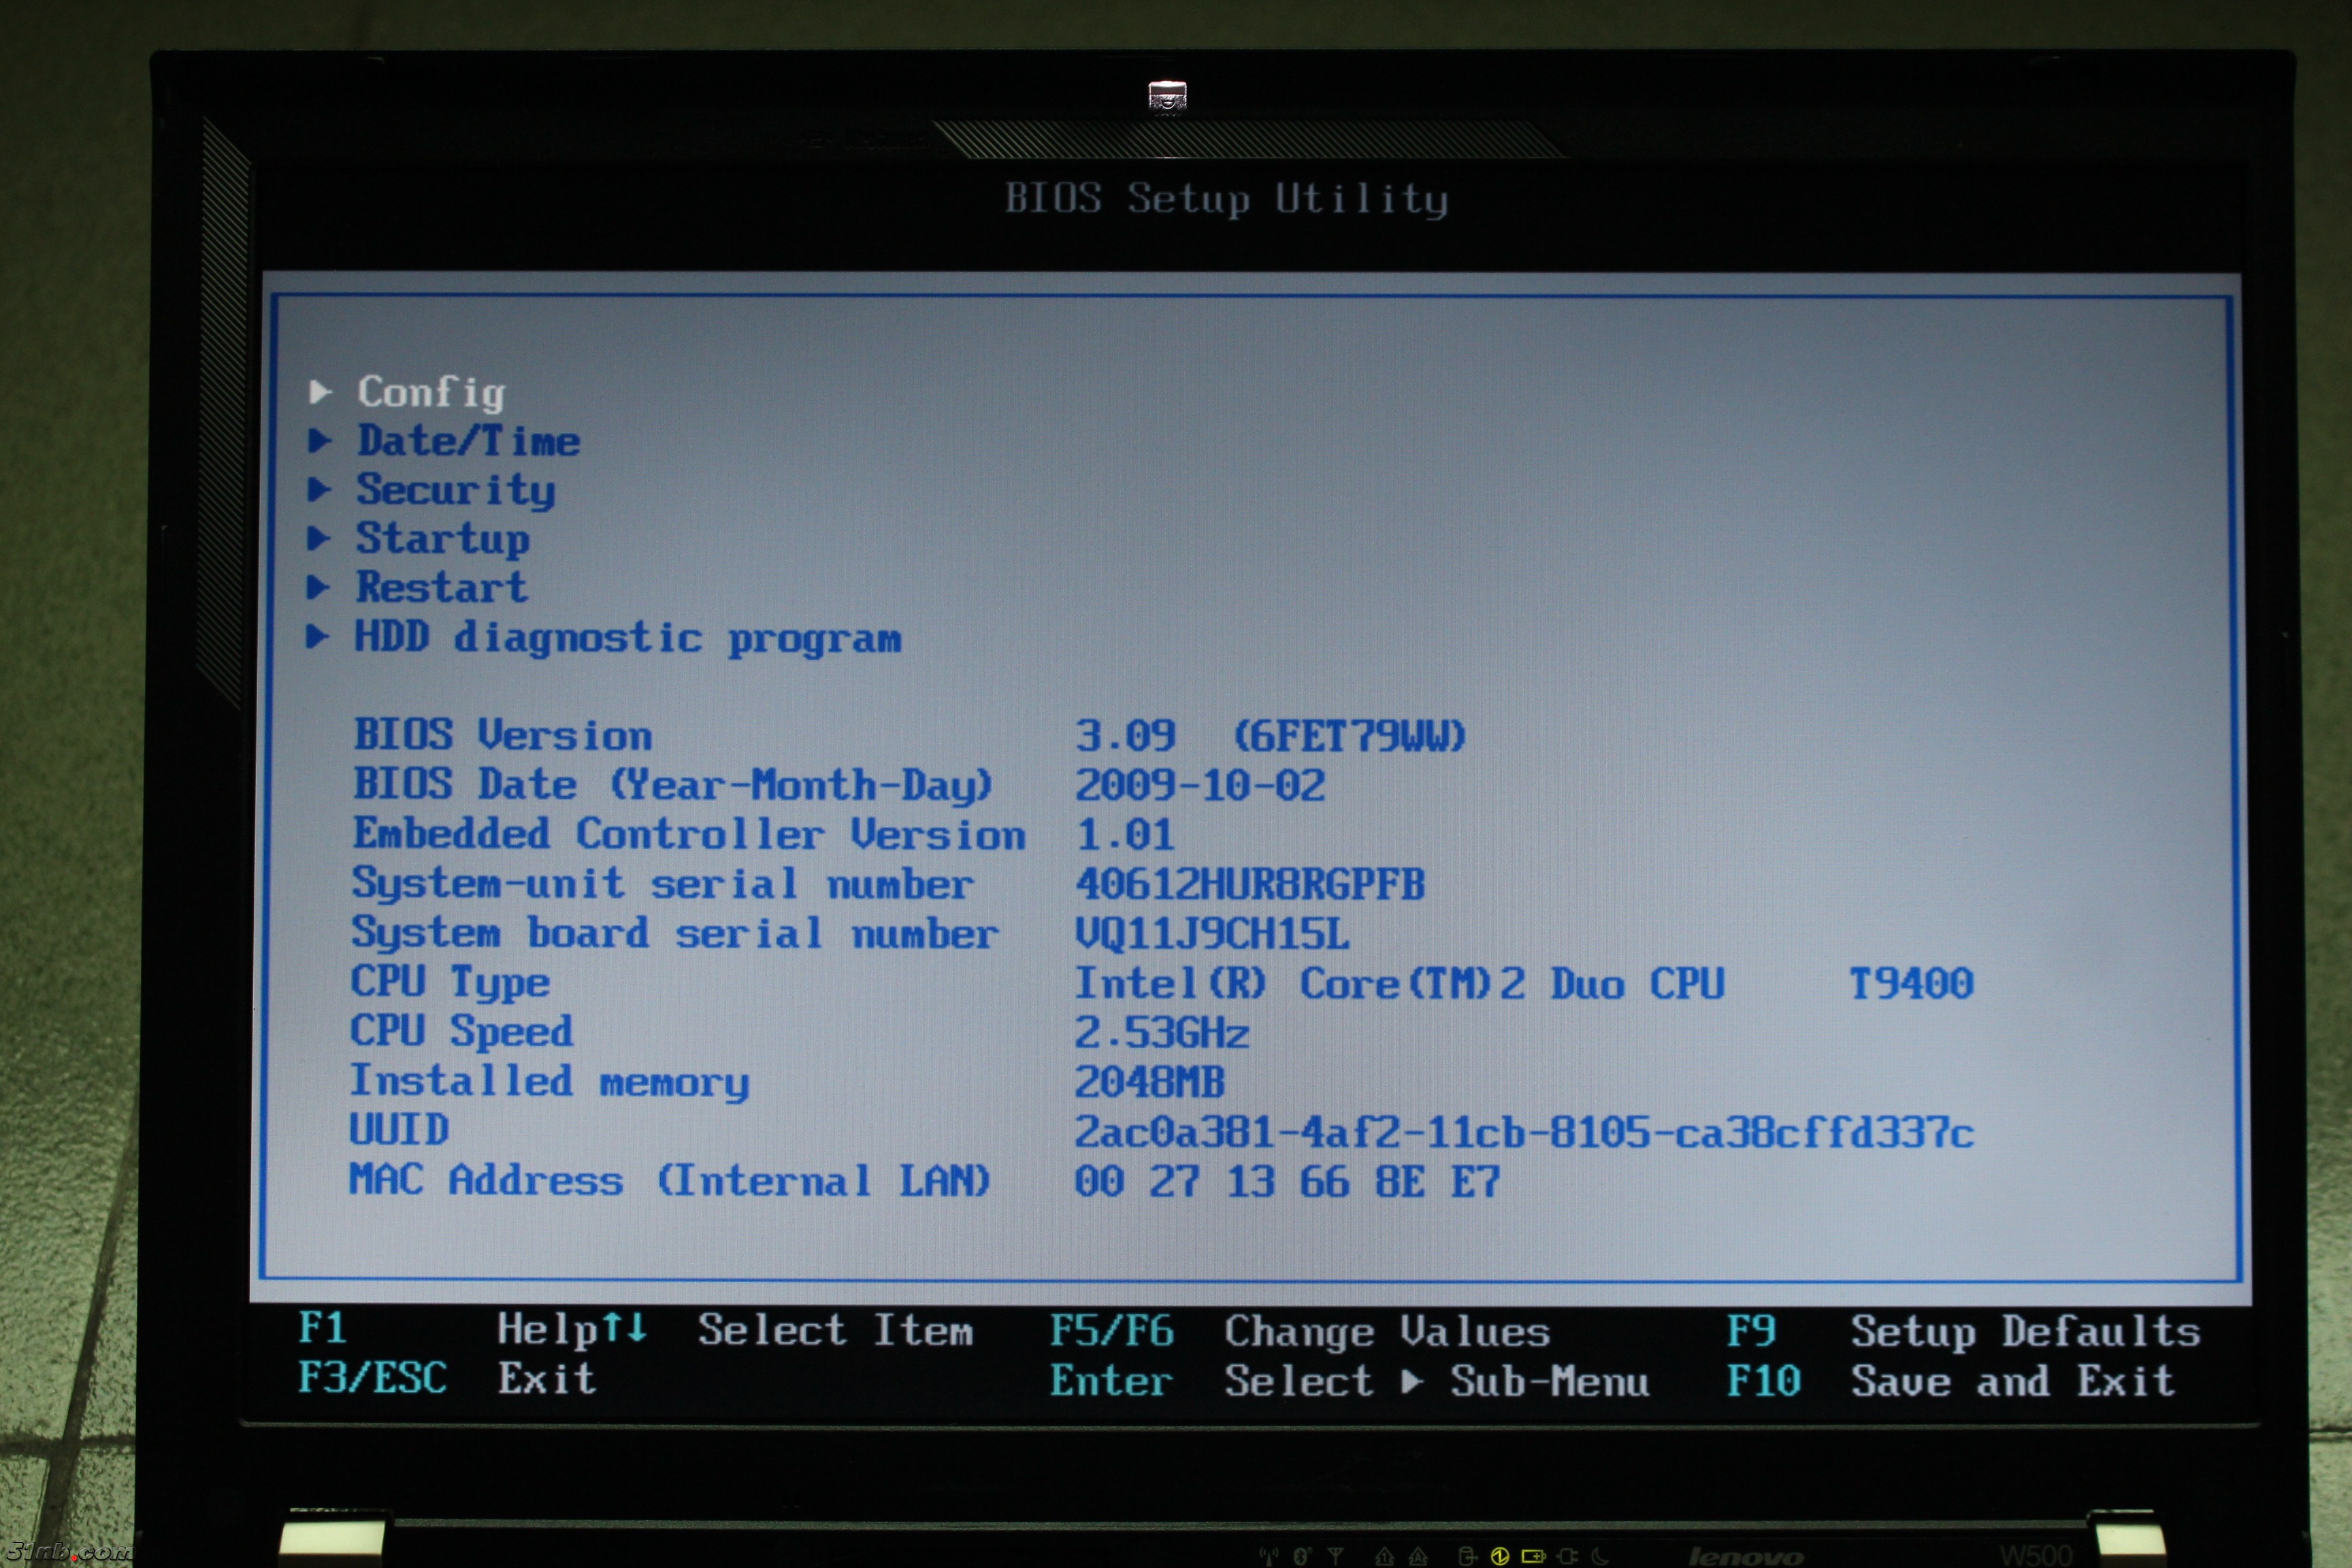Click Change Values hint

point(1387,1332)
